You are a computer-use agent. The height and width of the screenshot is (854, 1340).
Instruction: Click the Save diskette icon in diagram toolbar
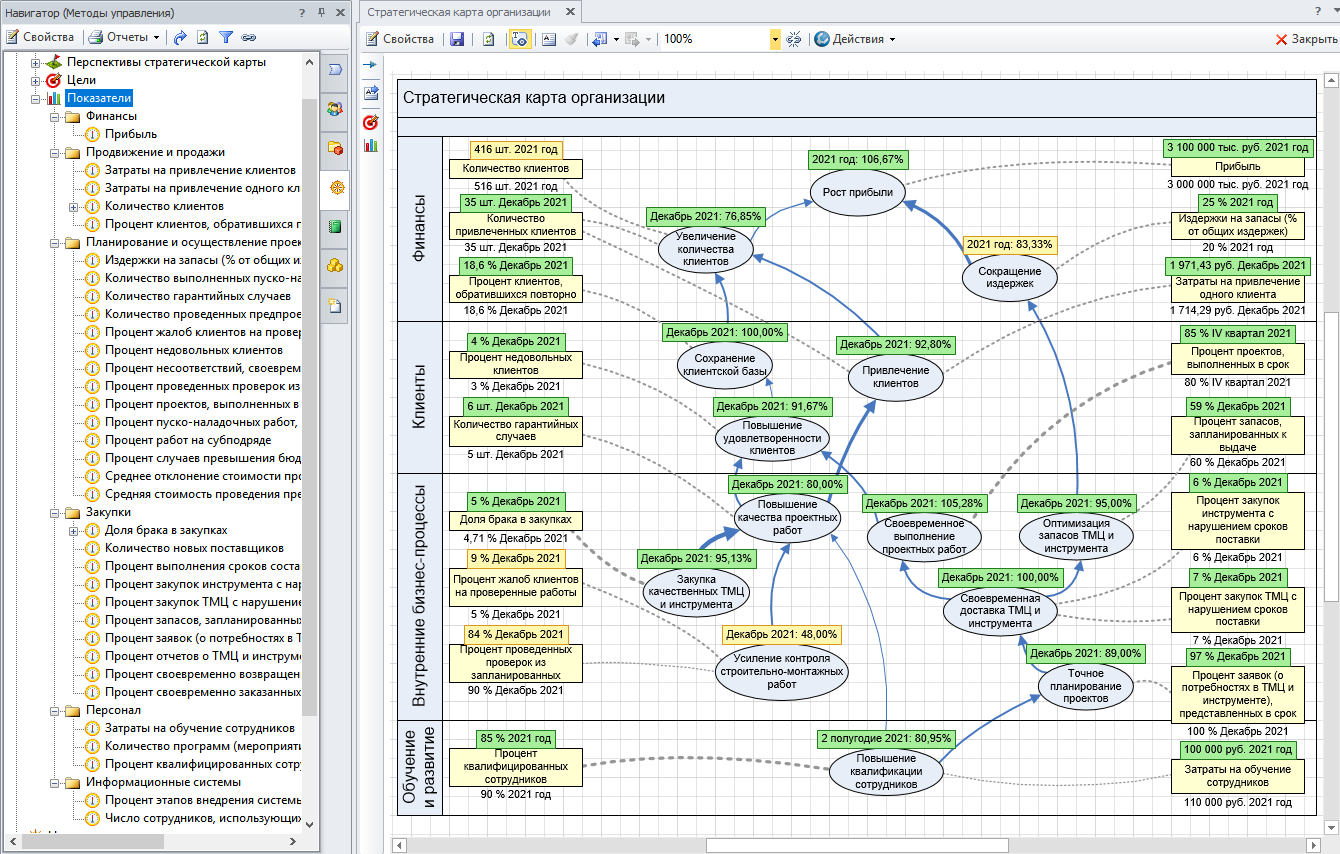[x=457, y=39]
